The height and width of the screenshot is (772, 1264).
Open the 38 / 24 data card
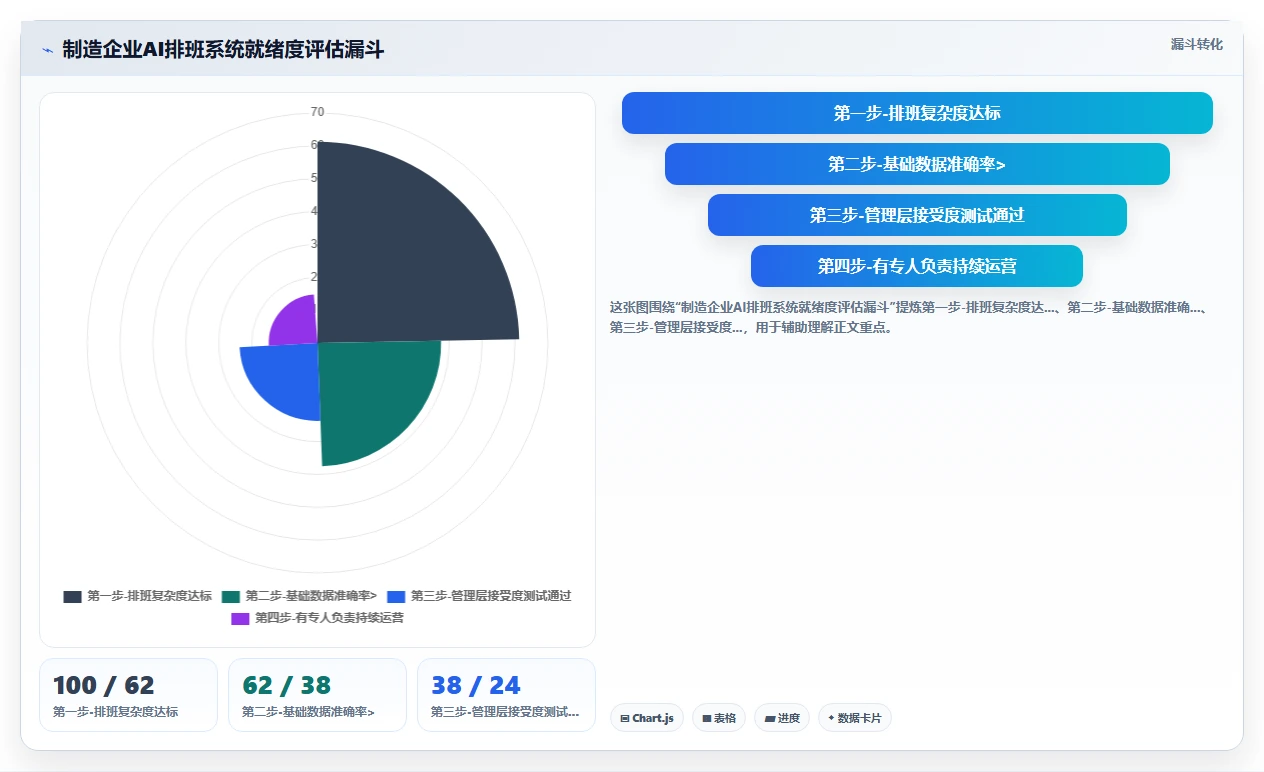[506, 695]
